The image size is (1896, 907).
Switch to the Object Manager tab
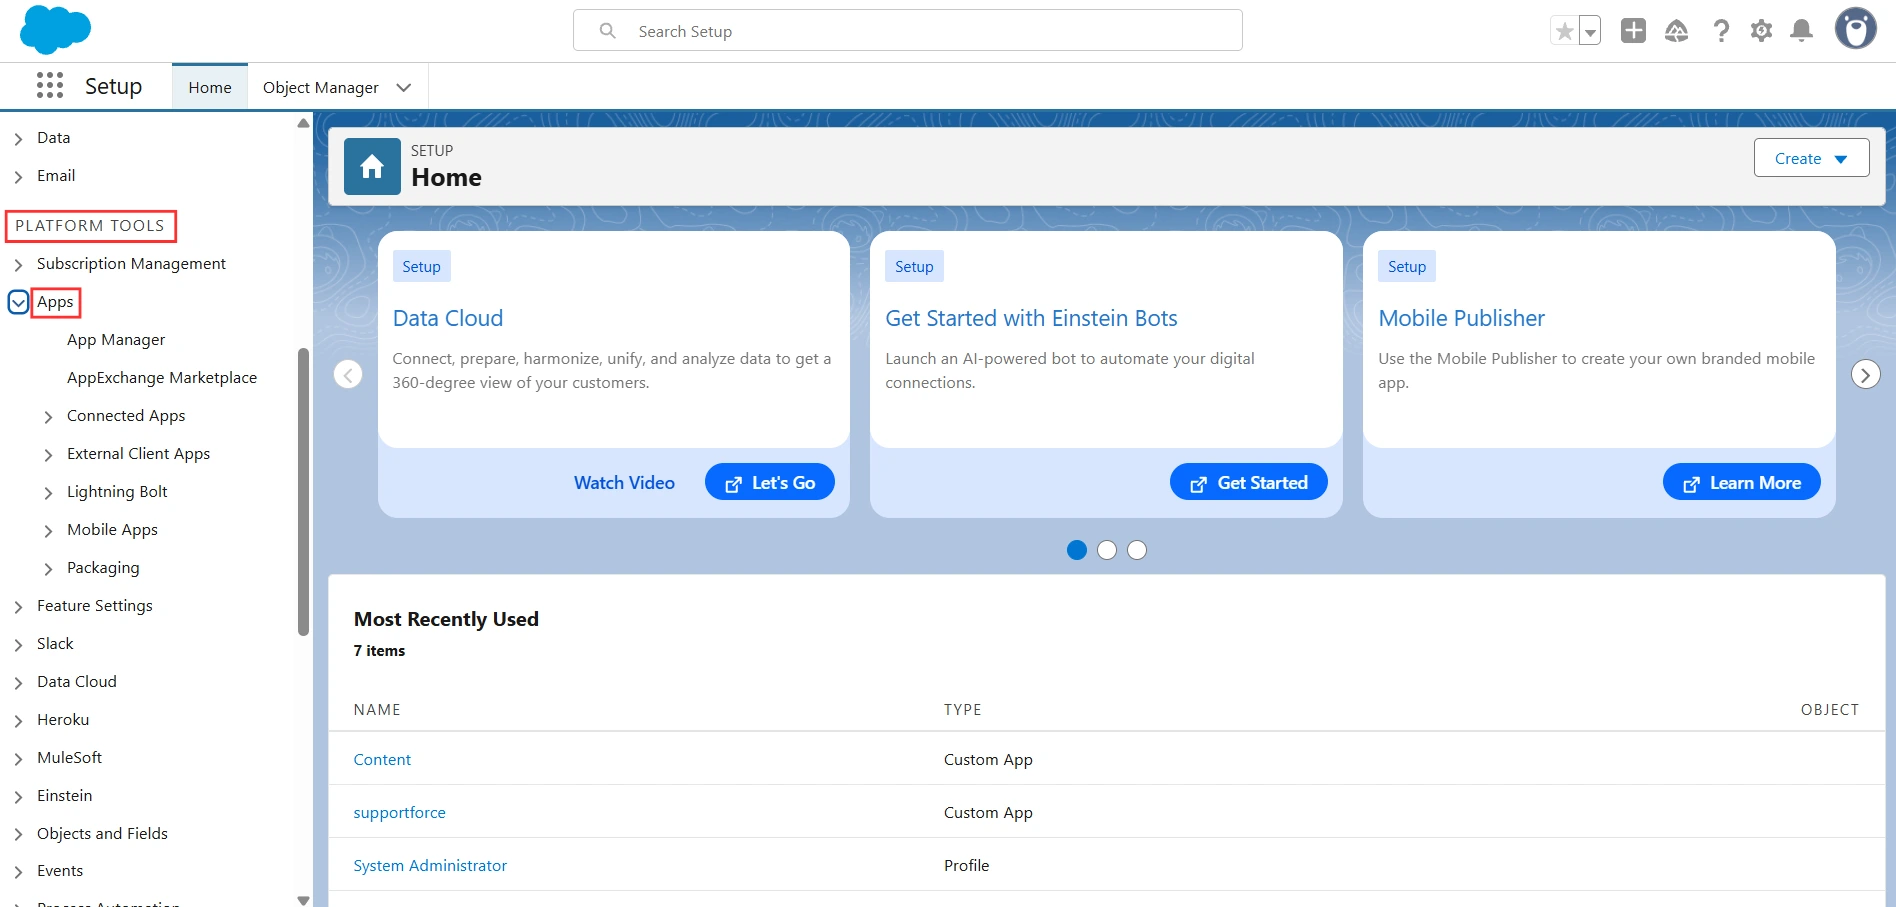click(x=321, y=87)
